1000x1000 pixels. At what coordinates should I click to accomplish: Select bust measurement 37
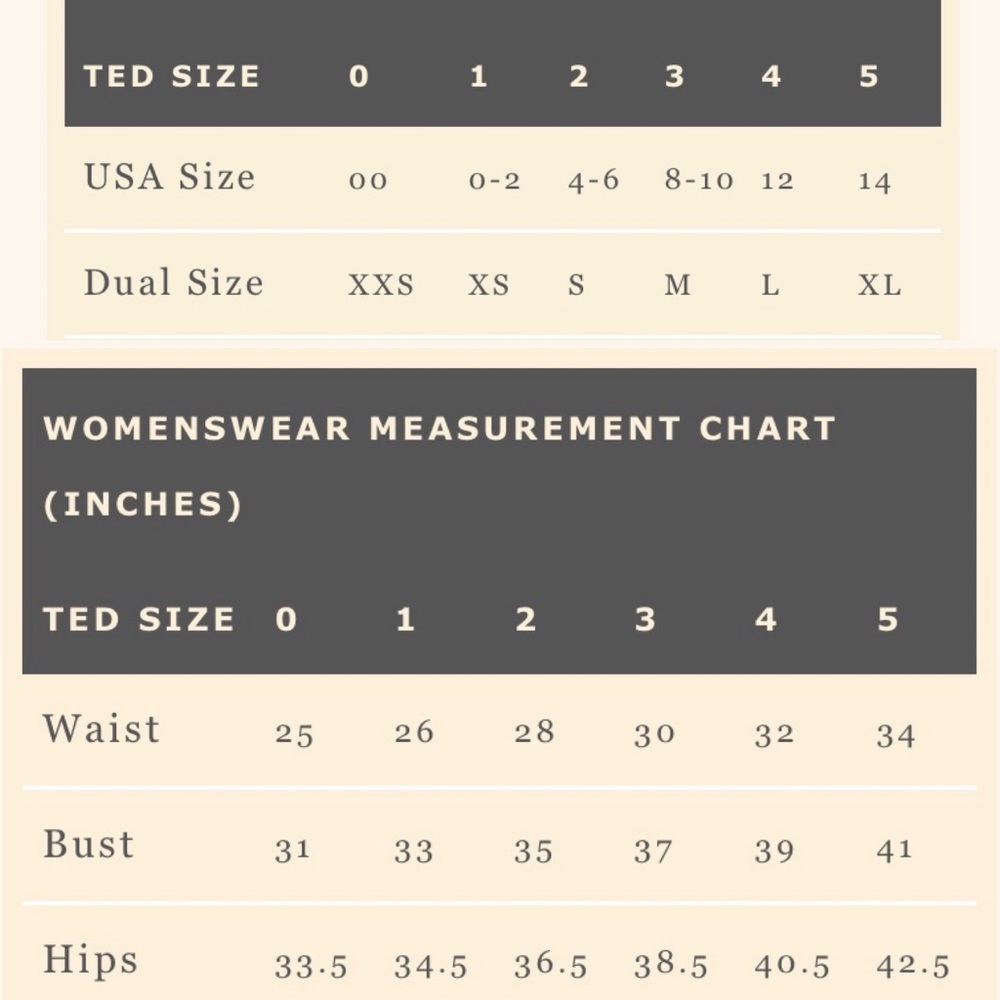653,851
